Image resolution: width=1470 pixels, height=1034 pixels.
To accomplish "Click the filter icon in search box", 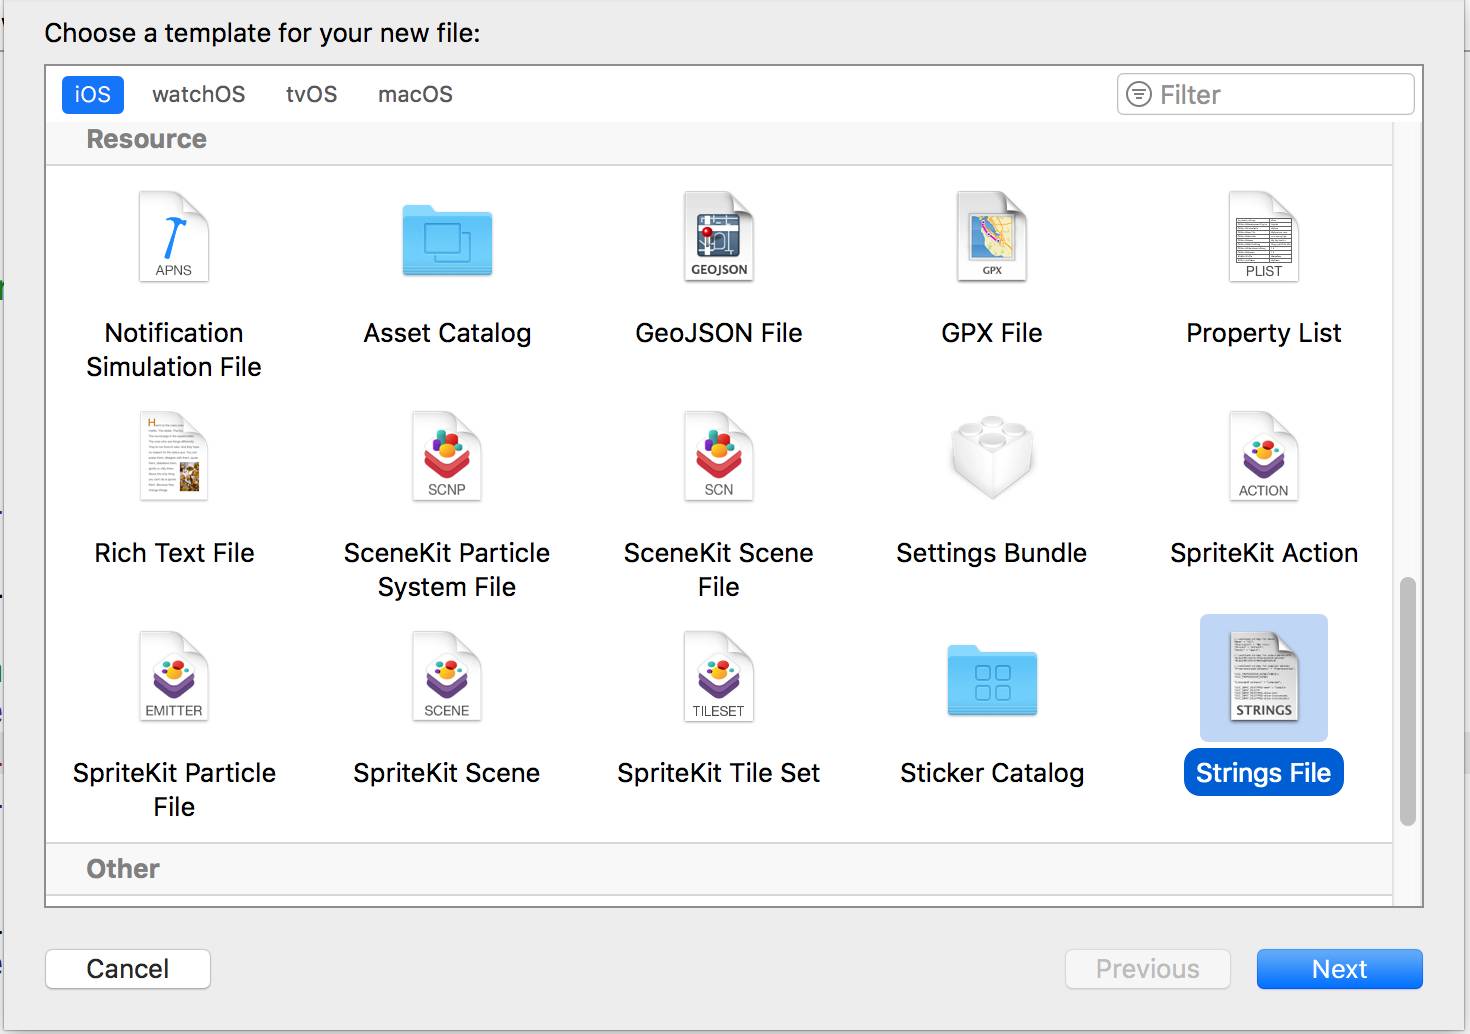I will click(1139, 94).
